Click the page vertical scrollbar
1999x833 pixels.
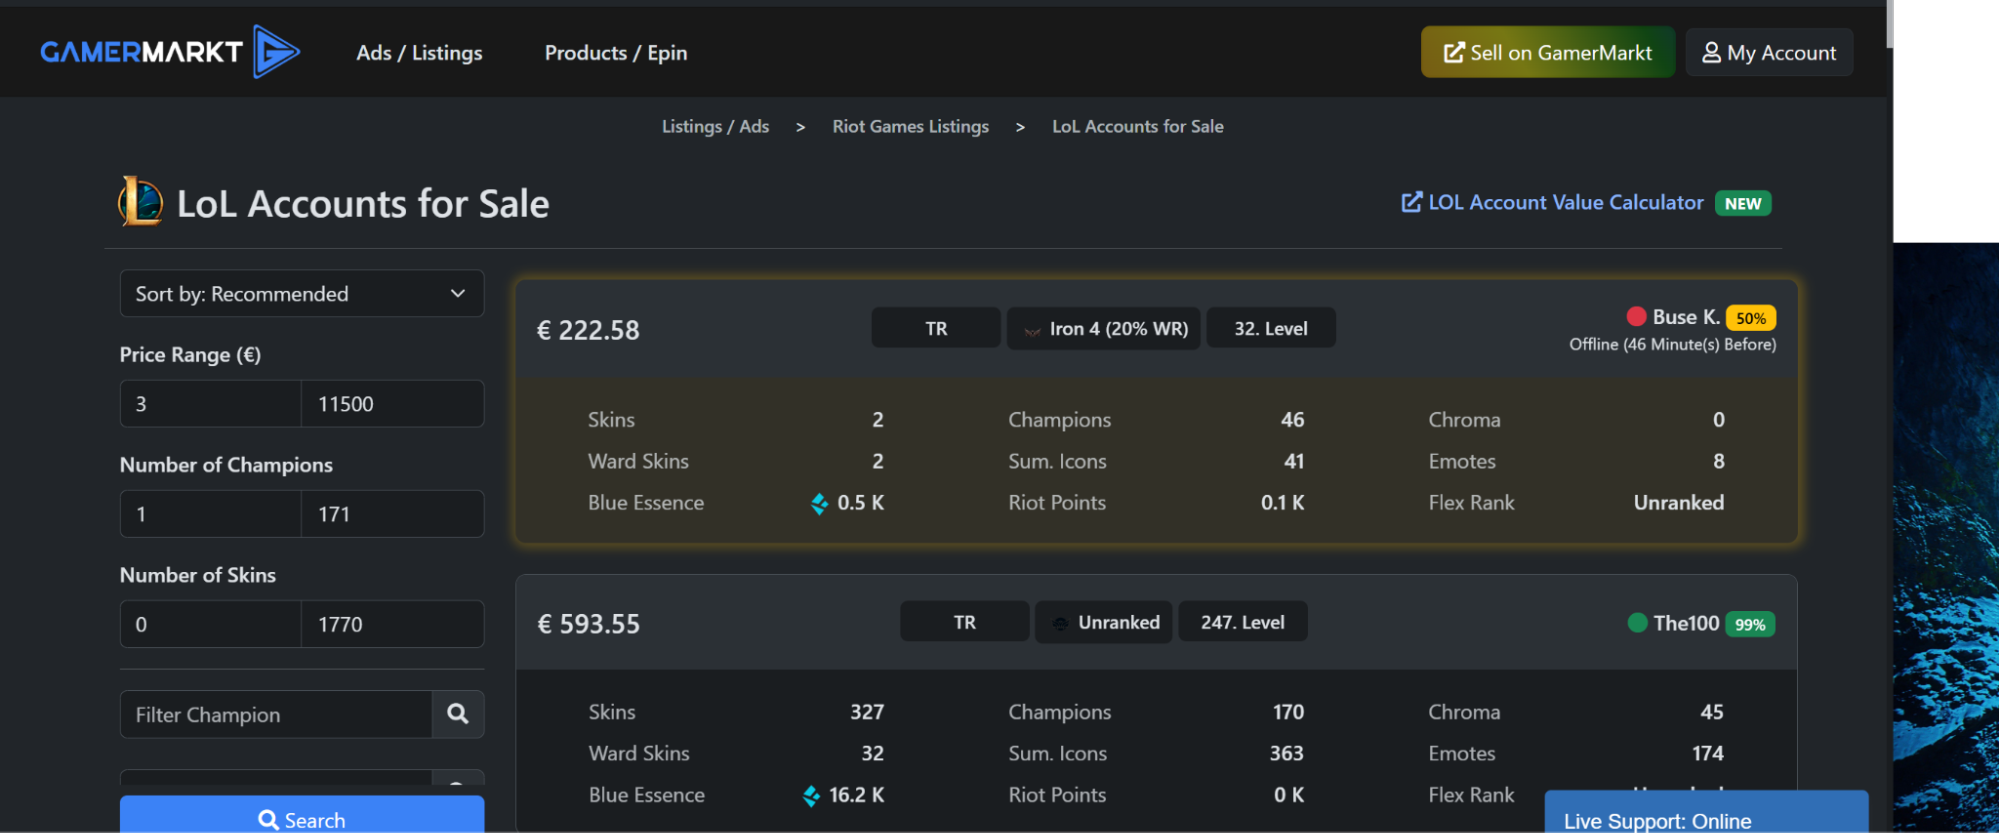(1889, 24)
